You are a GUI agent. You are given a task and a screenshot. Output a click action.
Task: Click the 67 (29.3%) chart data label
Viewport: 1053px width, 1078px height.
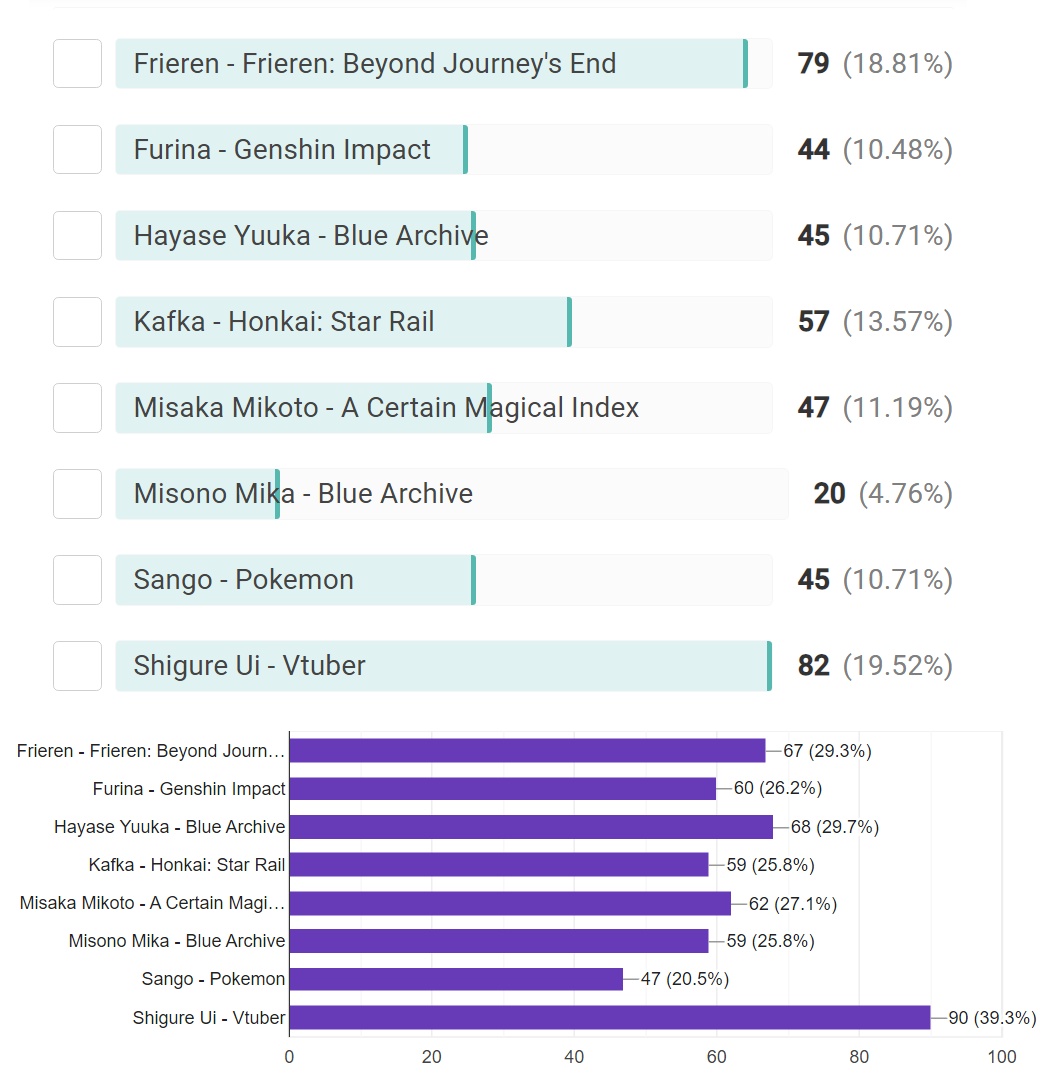point(827,751)
